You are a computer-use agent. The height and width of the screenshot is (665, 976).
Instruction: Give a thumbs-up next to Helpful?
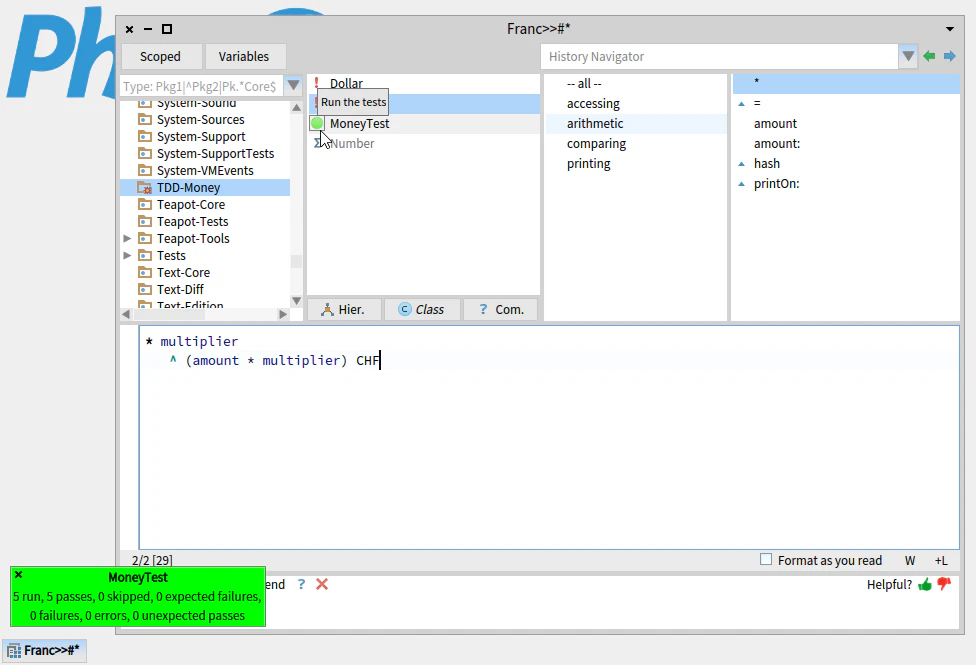point(925,584)
